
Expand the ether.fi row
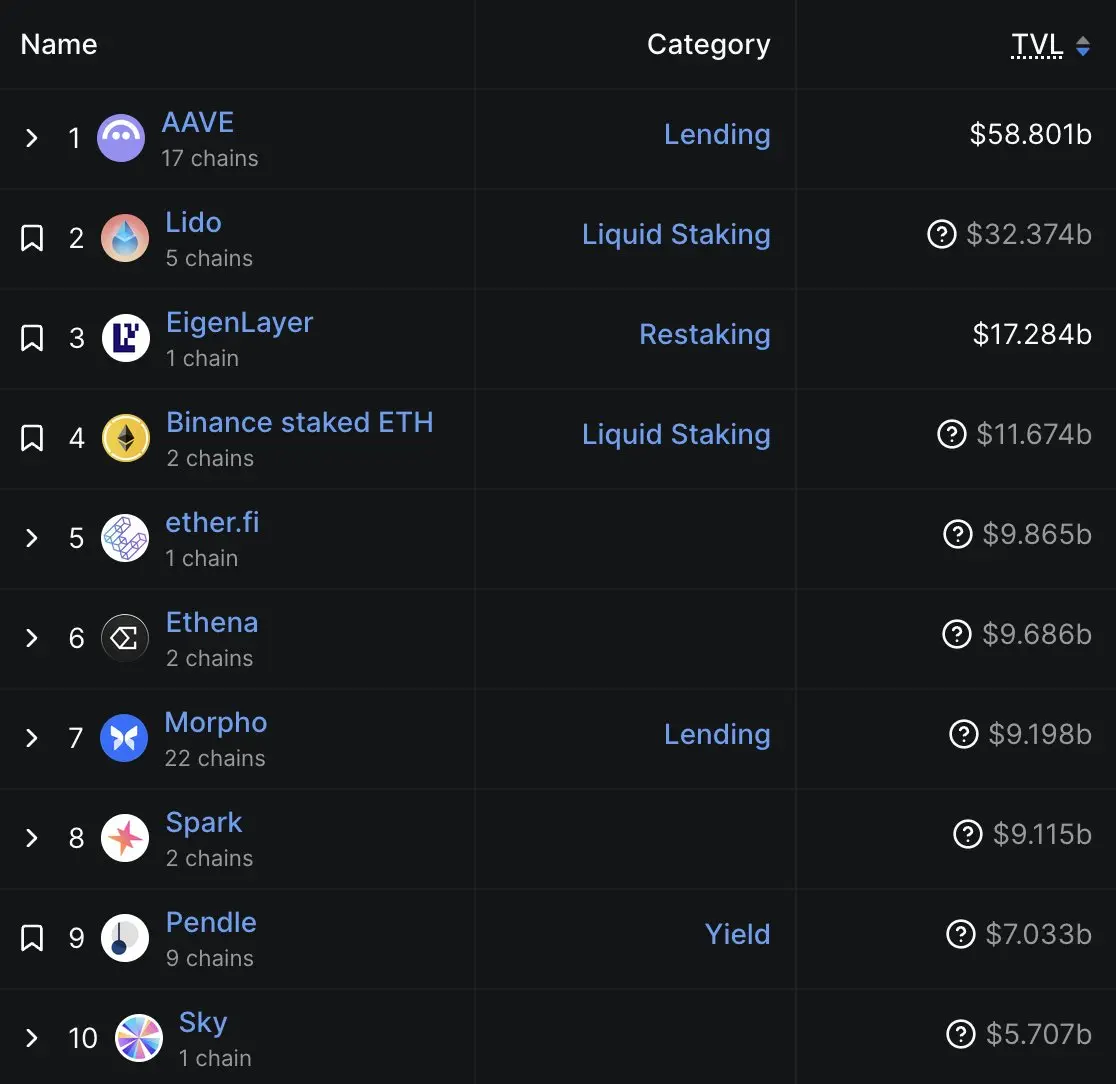(31, 538)
